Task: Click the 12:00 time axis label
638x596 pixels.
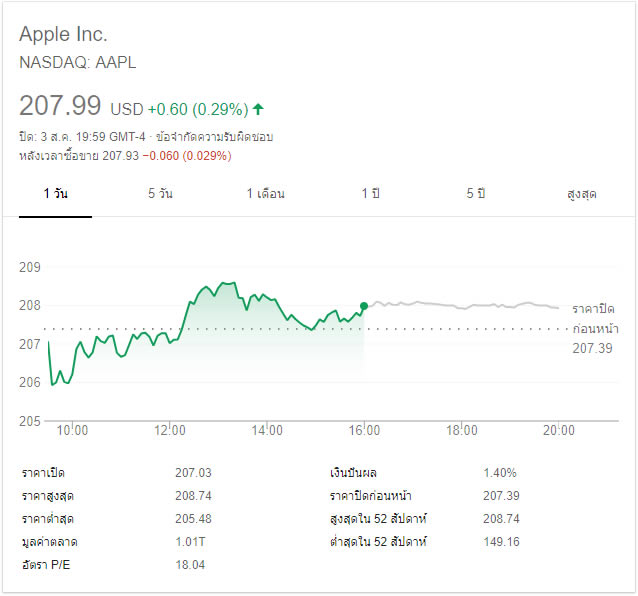Action: pos(170,431)
